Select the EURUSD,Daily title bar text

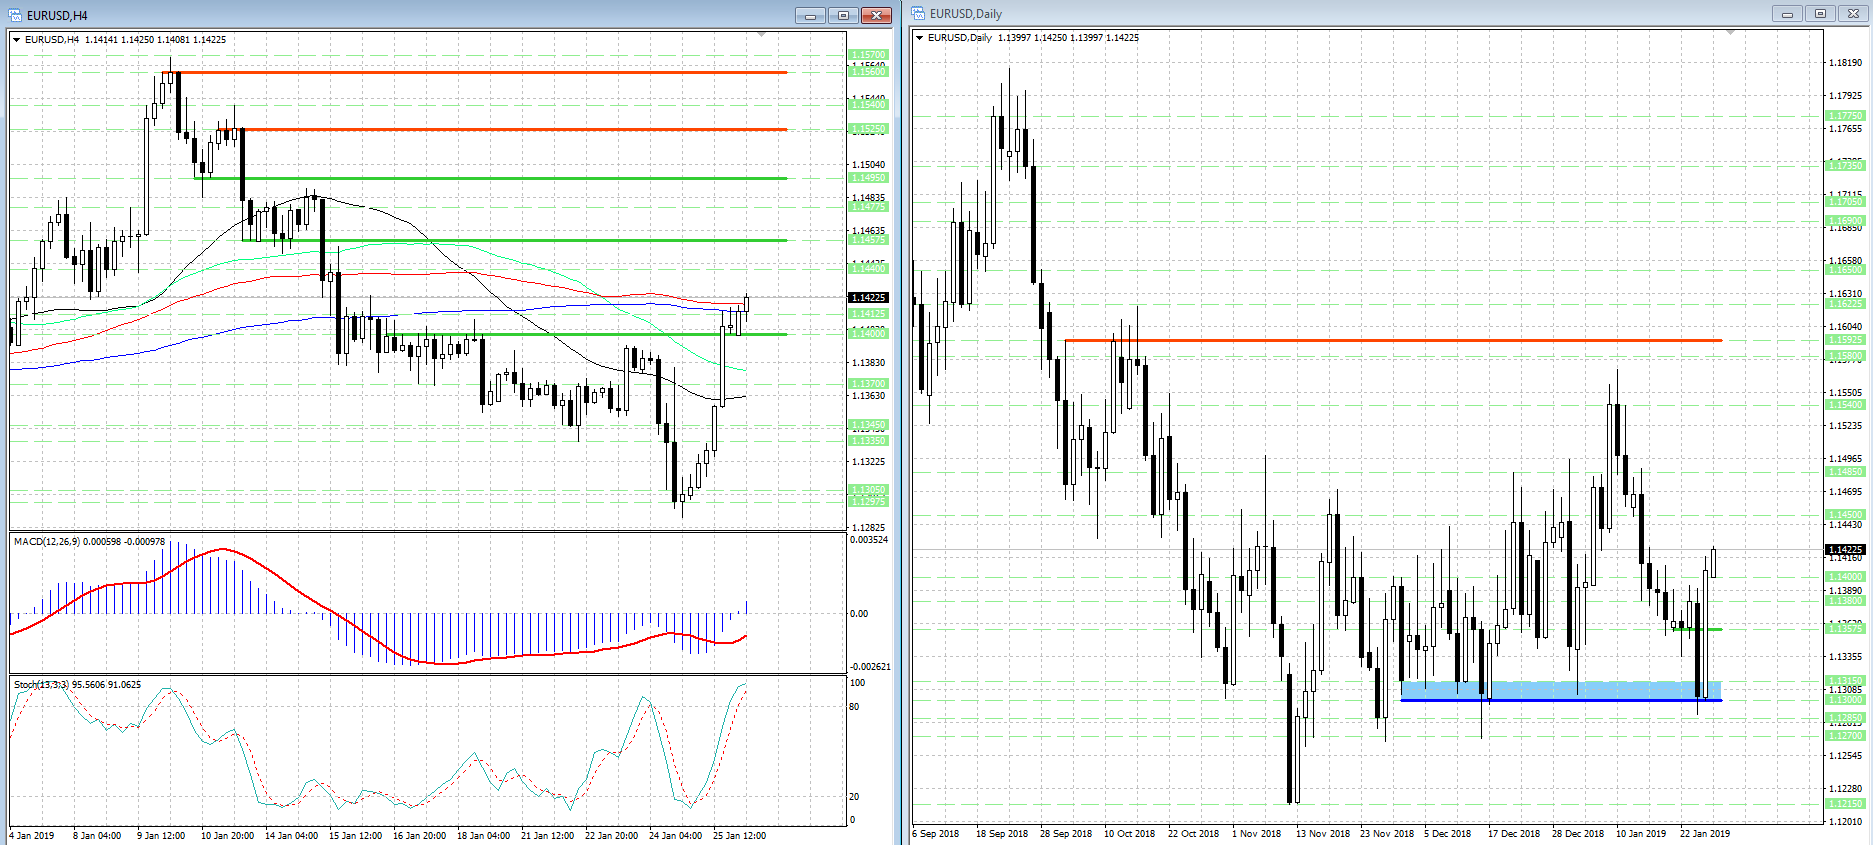coord(966,13)
